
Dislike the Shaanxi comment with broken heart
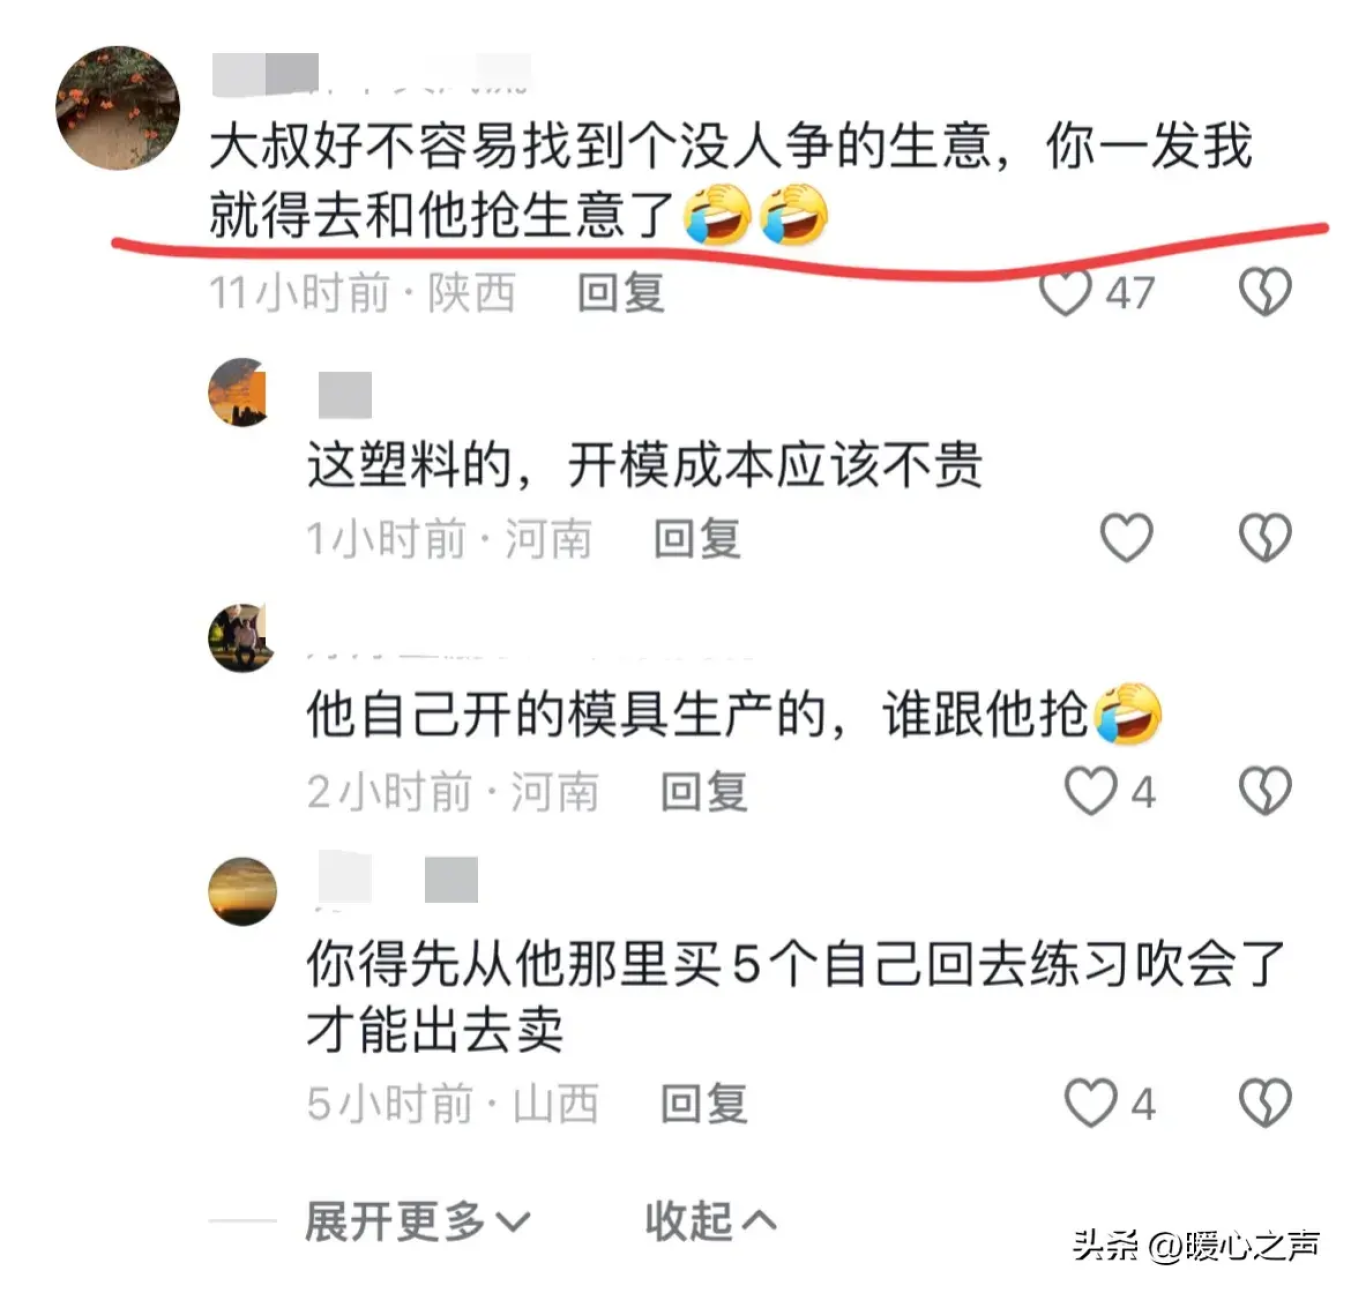point(1265,292)
